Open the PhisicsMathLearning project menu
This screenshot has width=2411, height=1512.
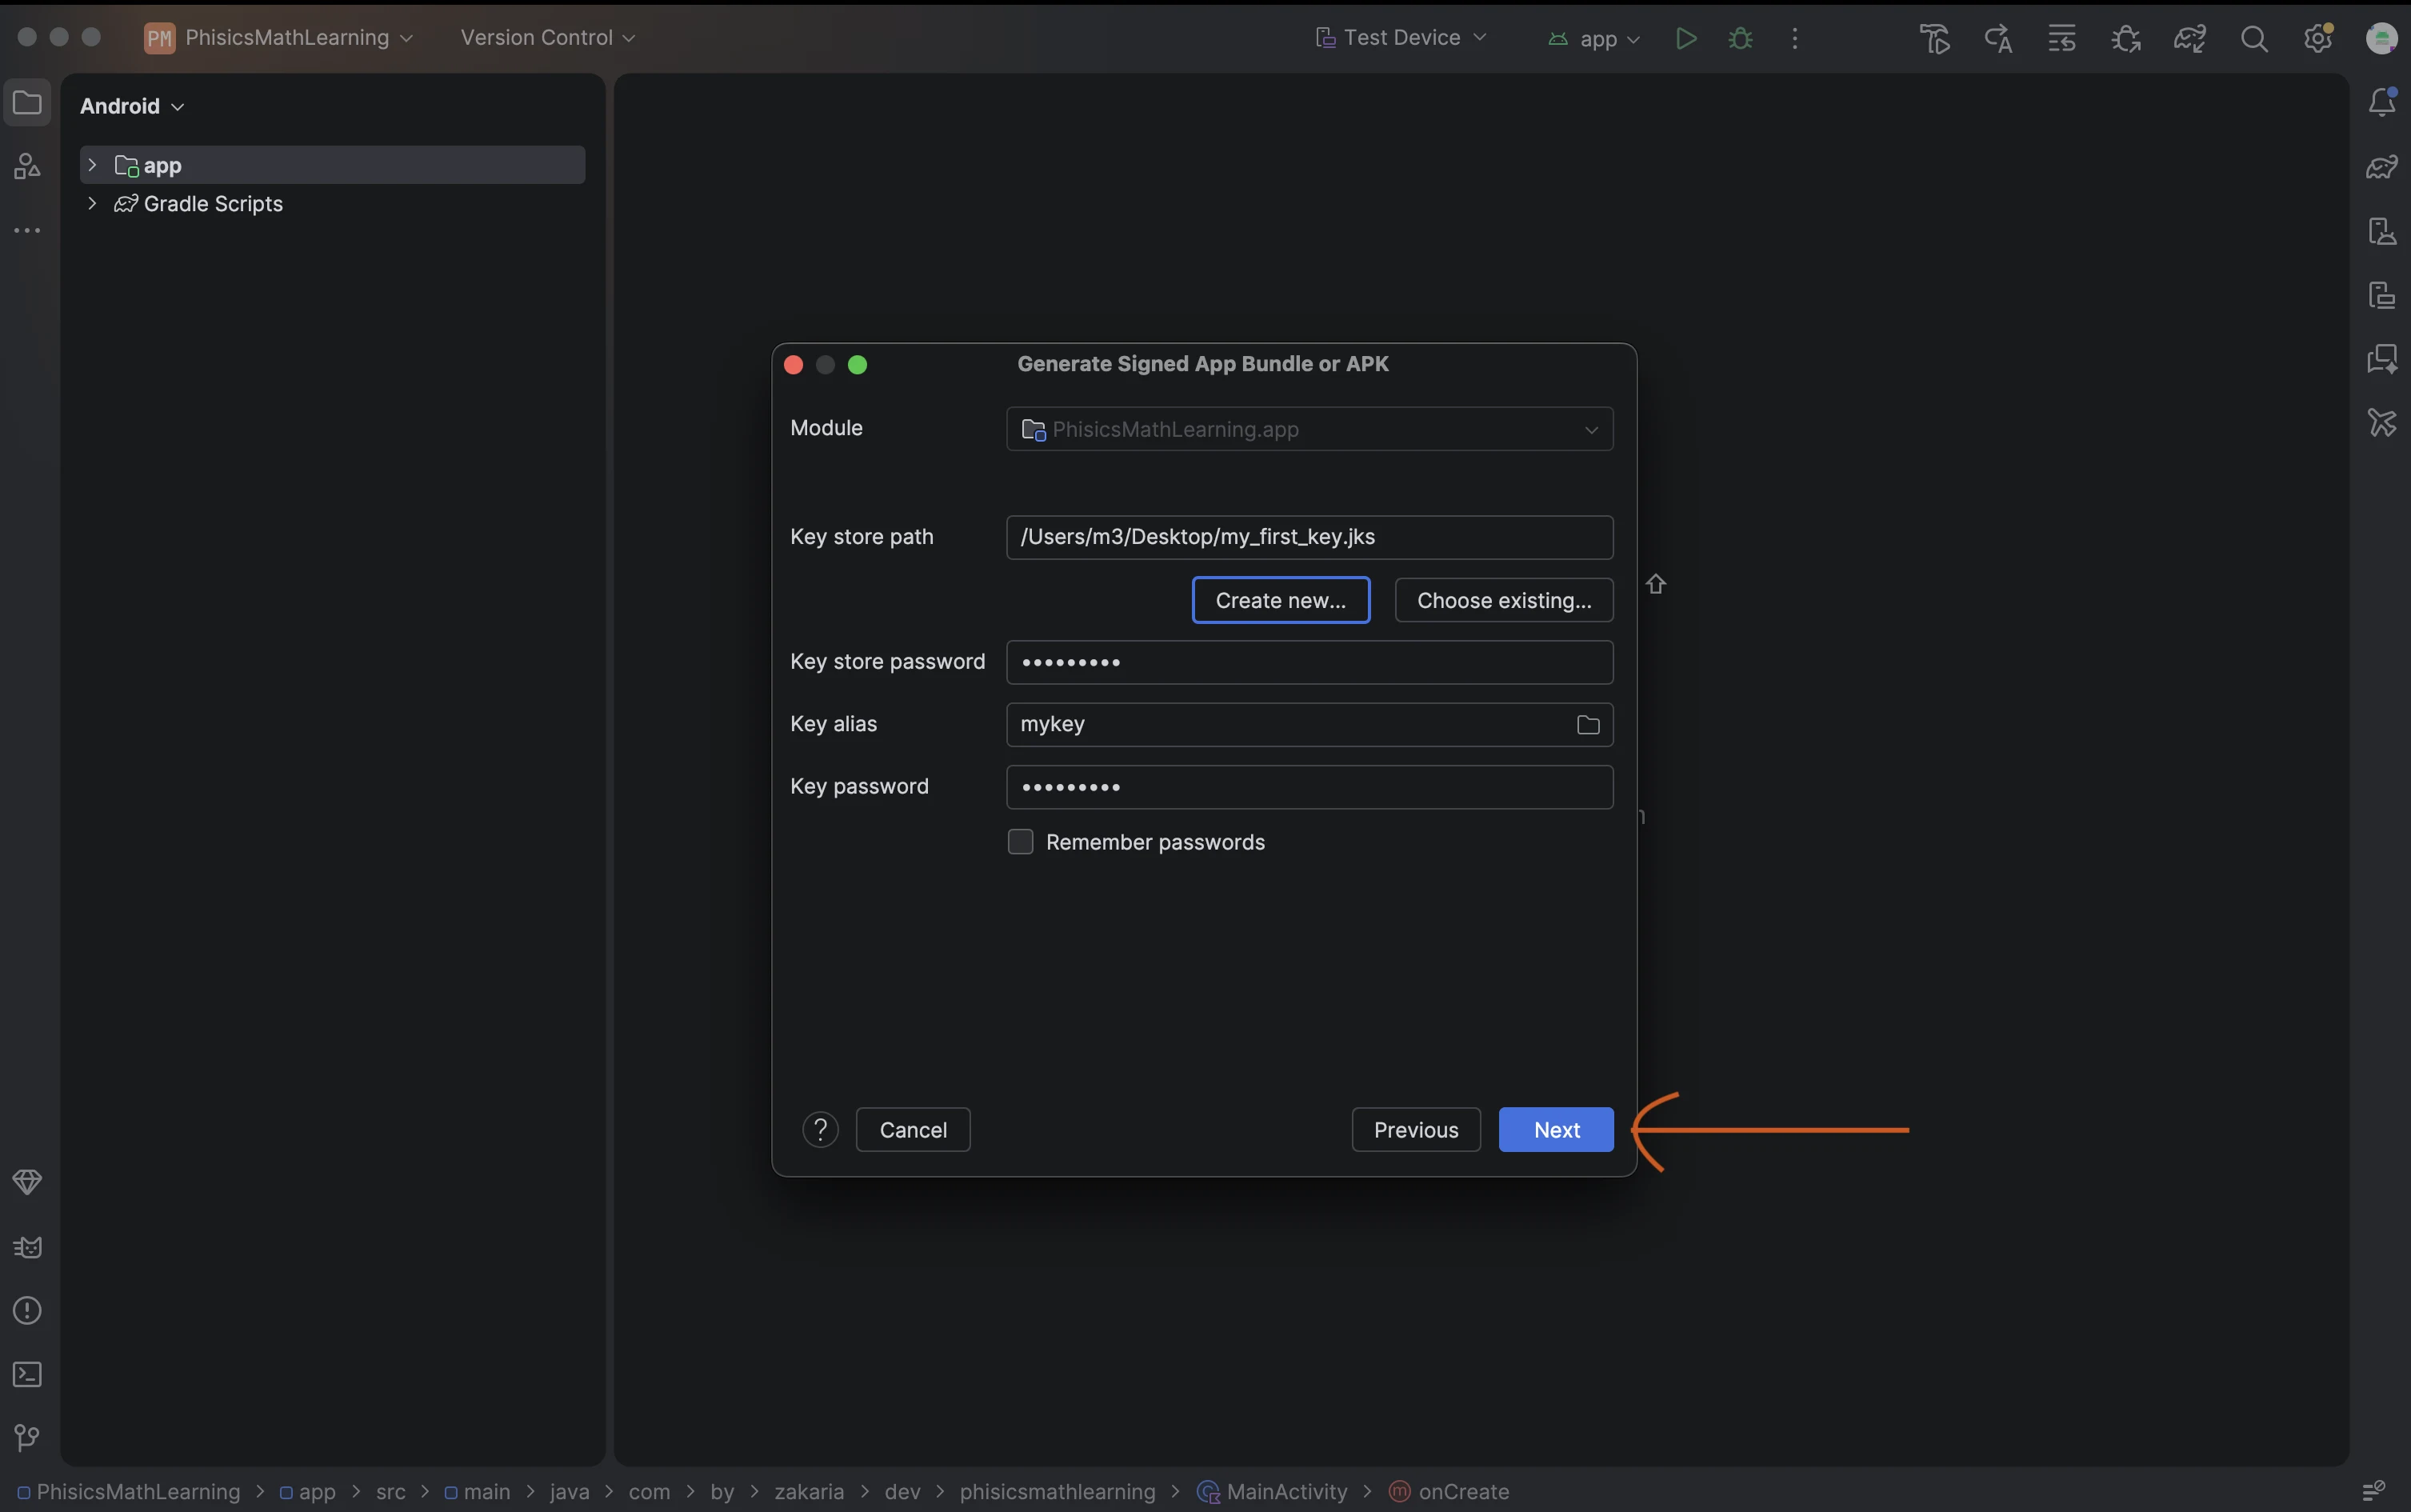point(278,38)
